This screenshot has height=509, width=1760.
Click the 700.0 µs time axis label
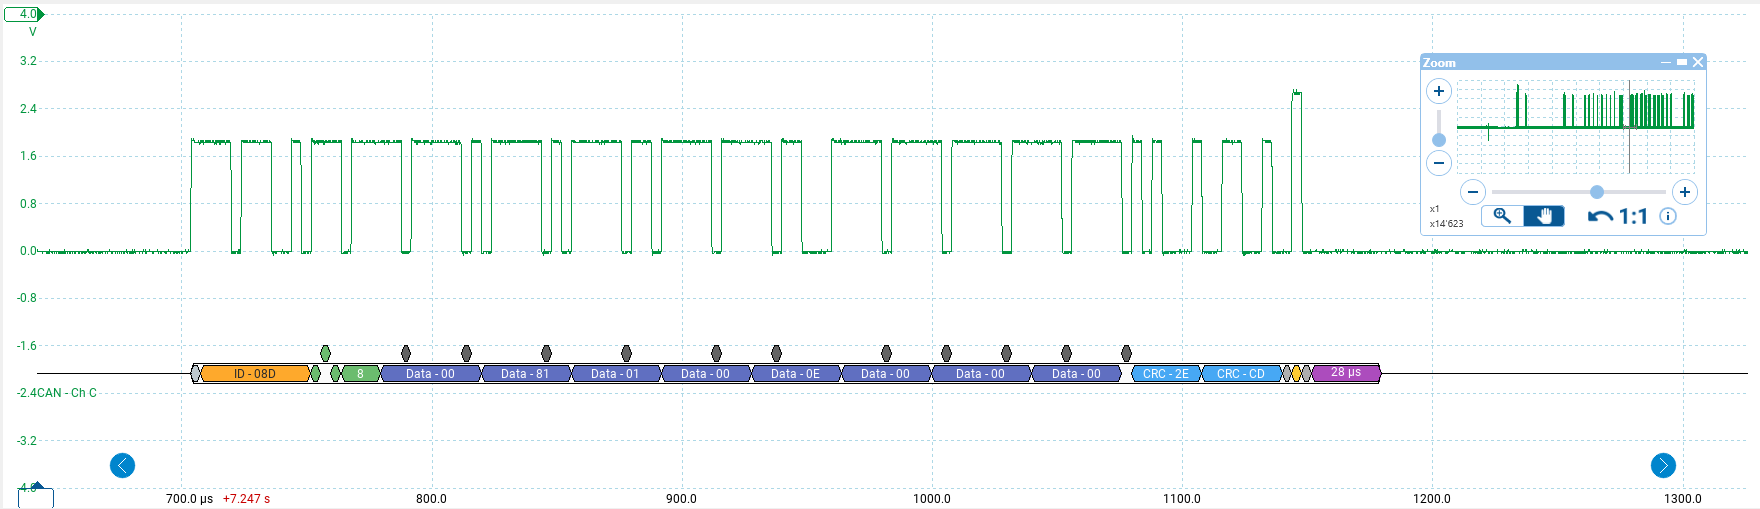189,498
